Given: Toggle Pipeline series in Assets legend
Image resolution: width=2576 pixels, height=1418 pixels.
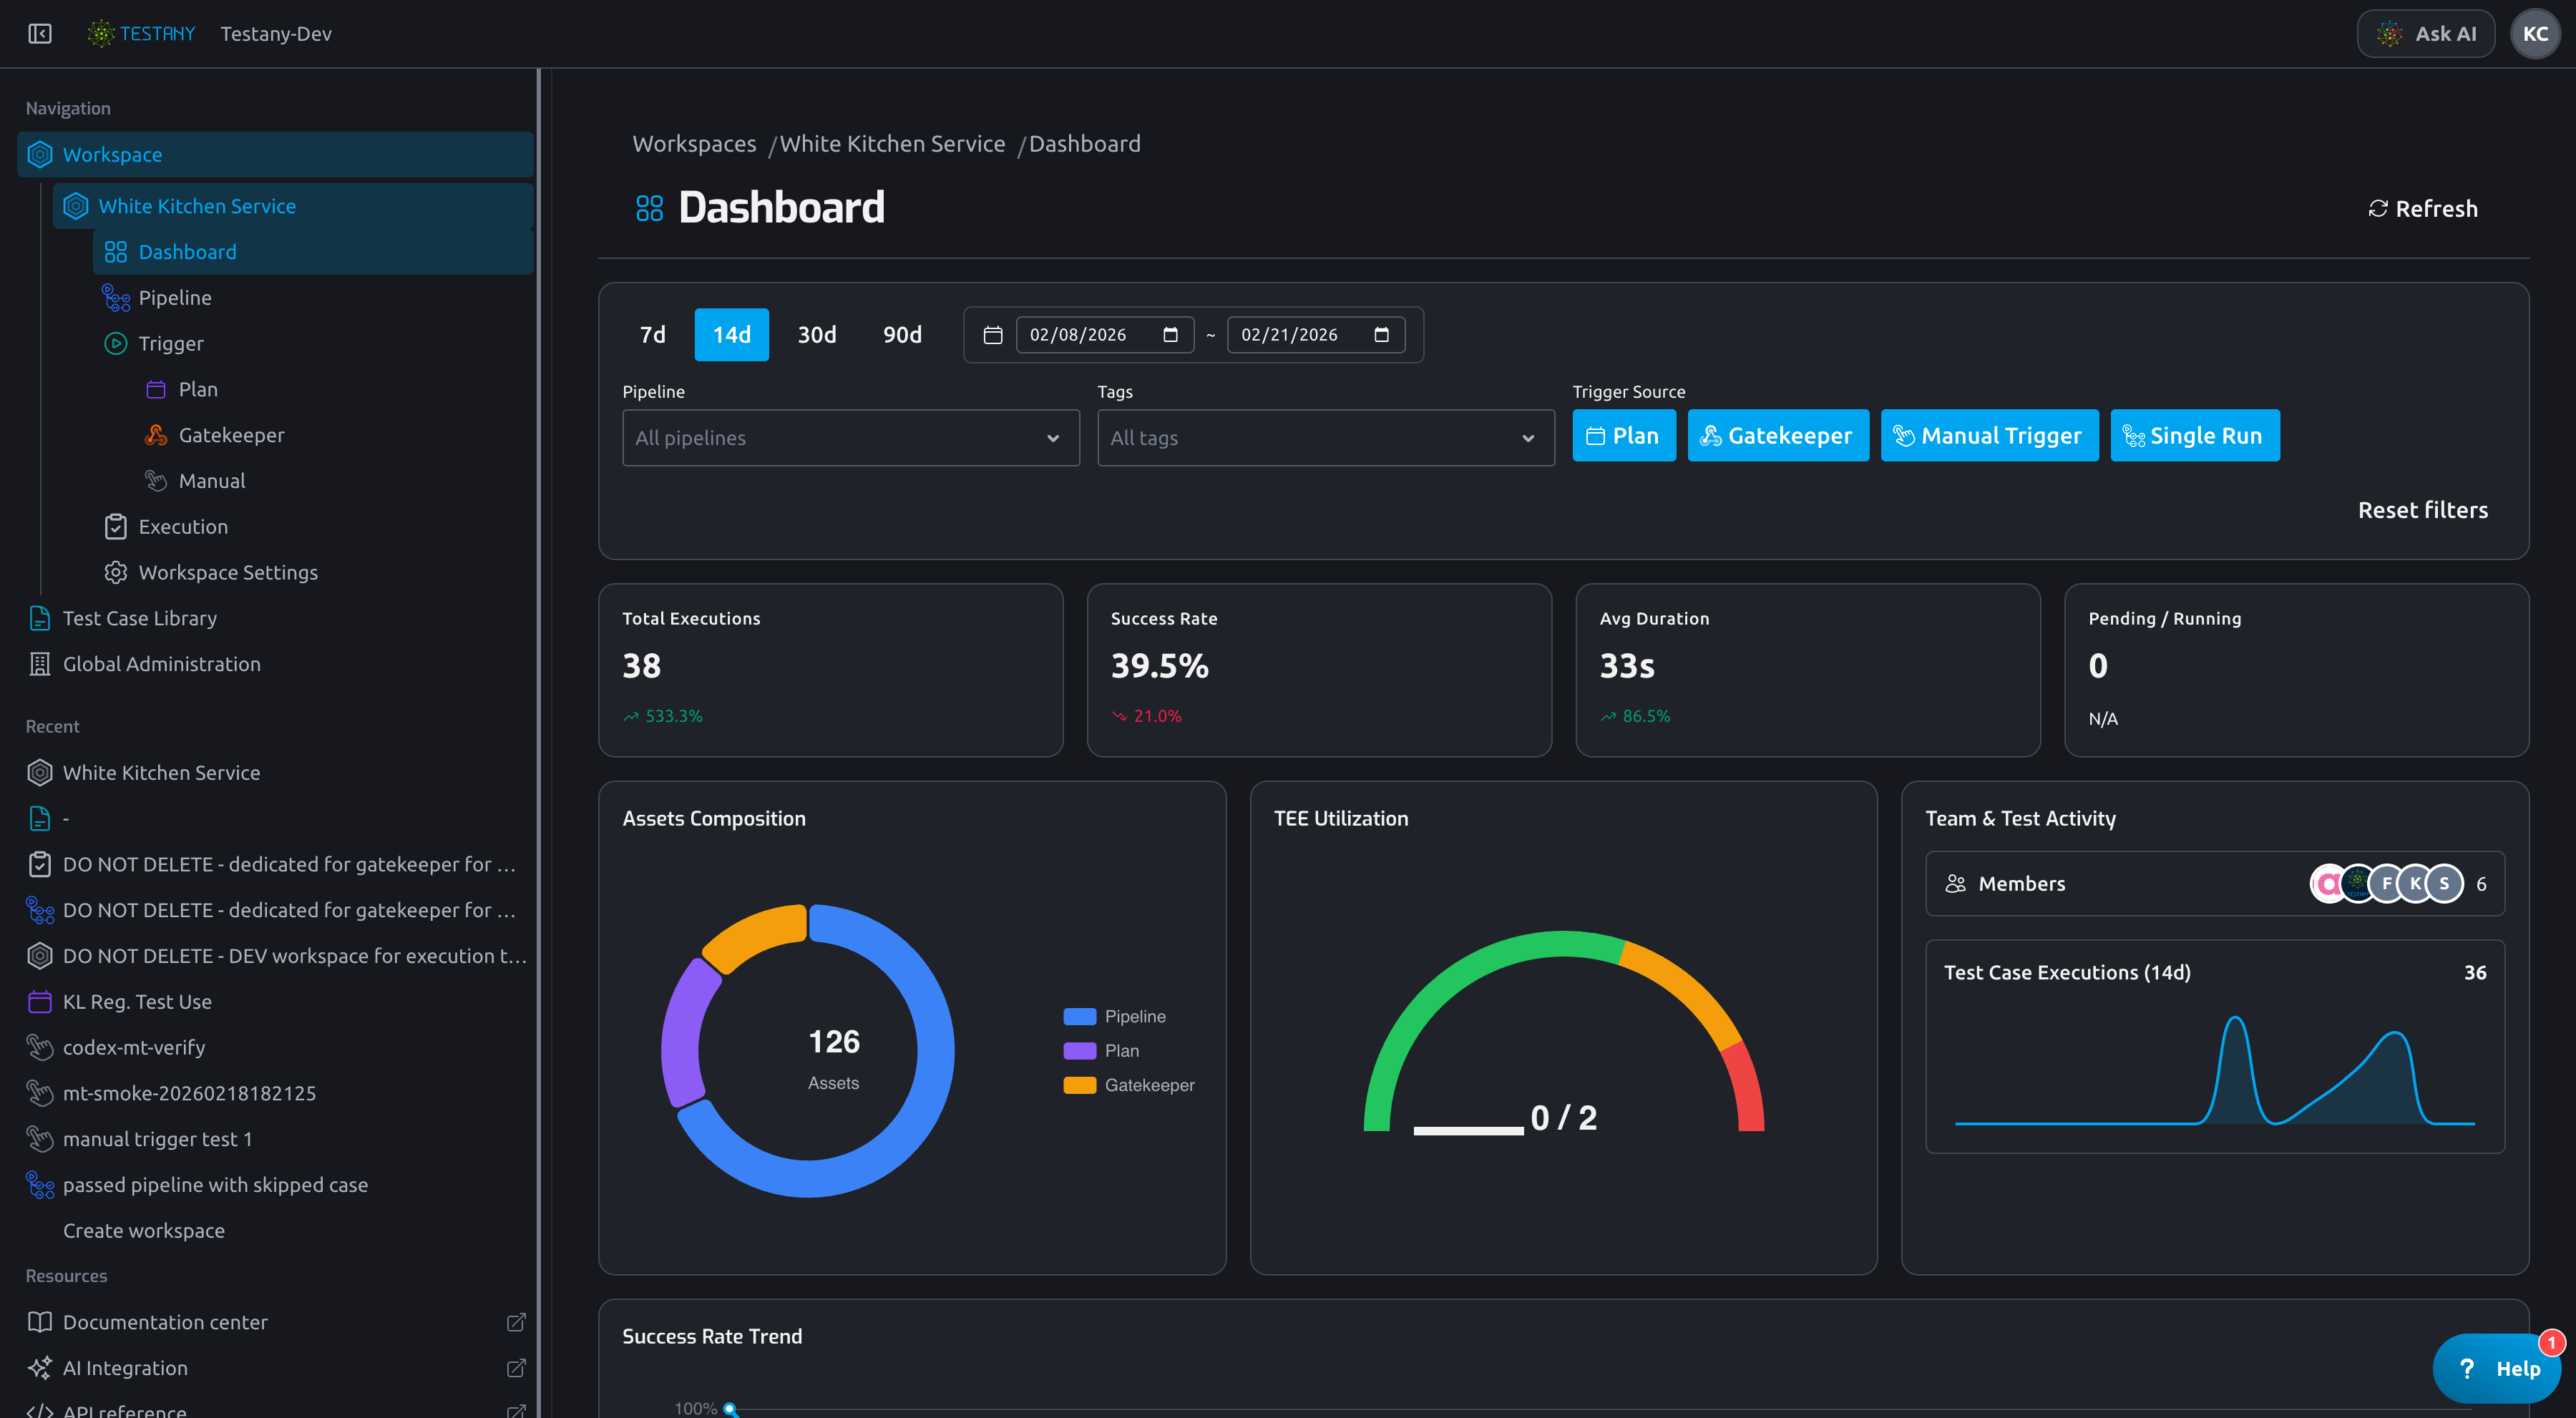Looking at the screenshot, I should (x=1115, y=1017).
